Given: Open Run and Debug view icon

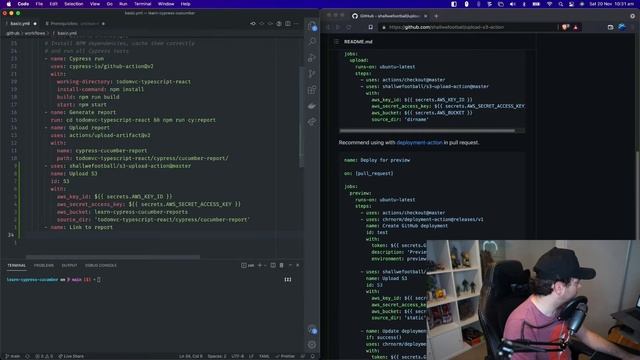Looking at the screenshot, I should point(312,58).
